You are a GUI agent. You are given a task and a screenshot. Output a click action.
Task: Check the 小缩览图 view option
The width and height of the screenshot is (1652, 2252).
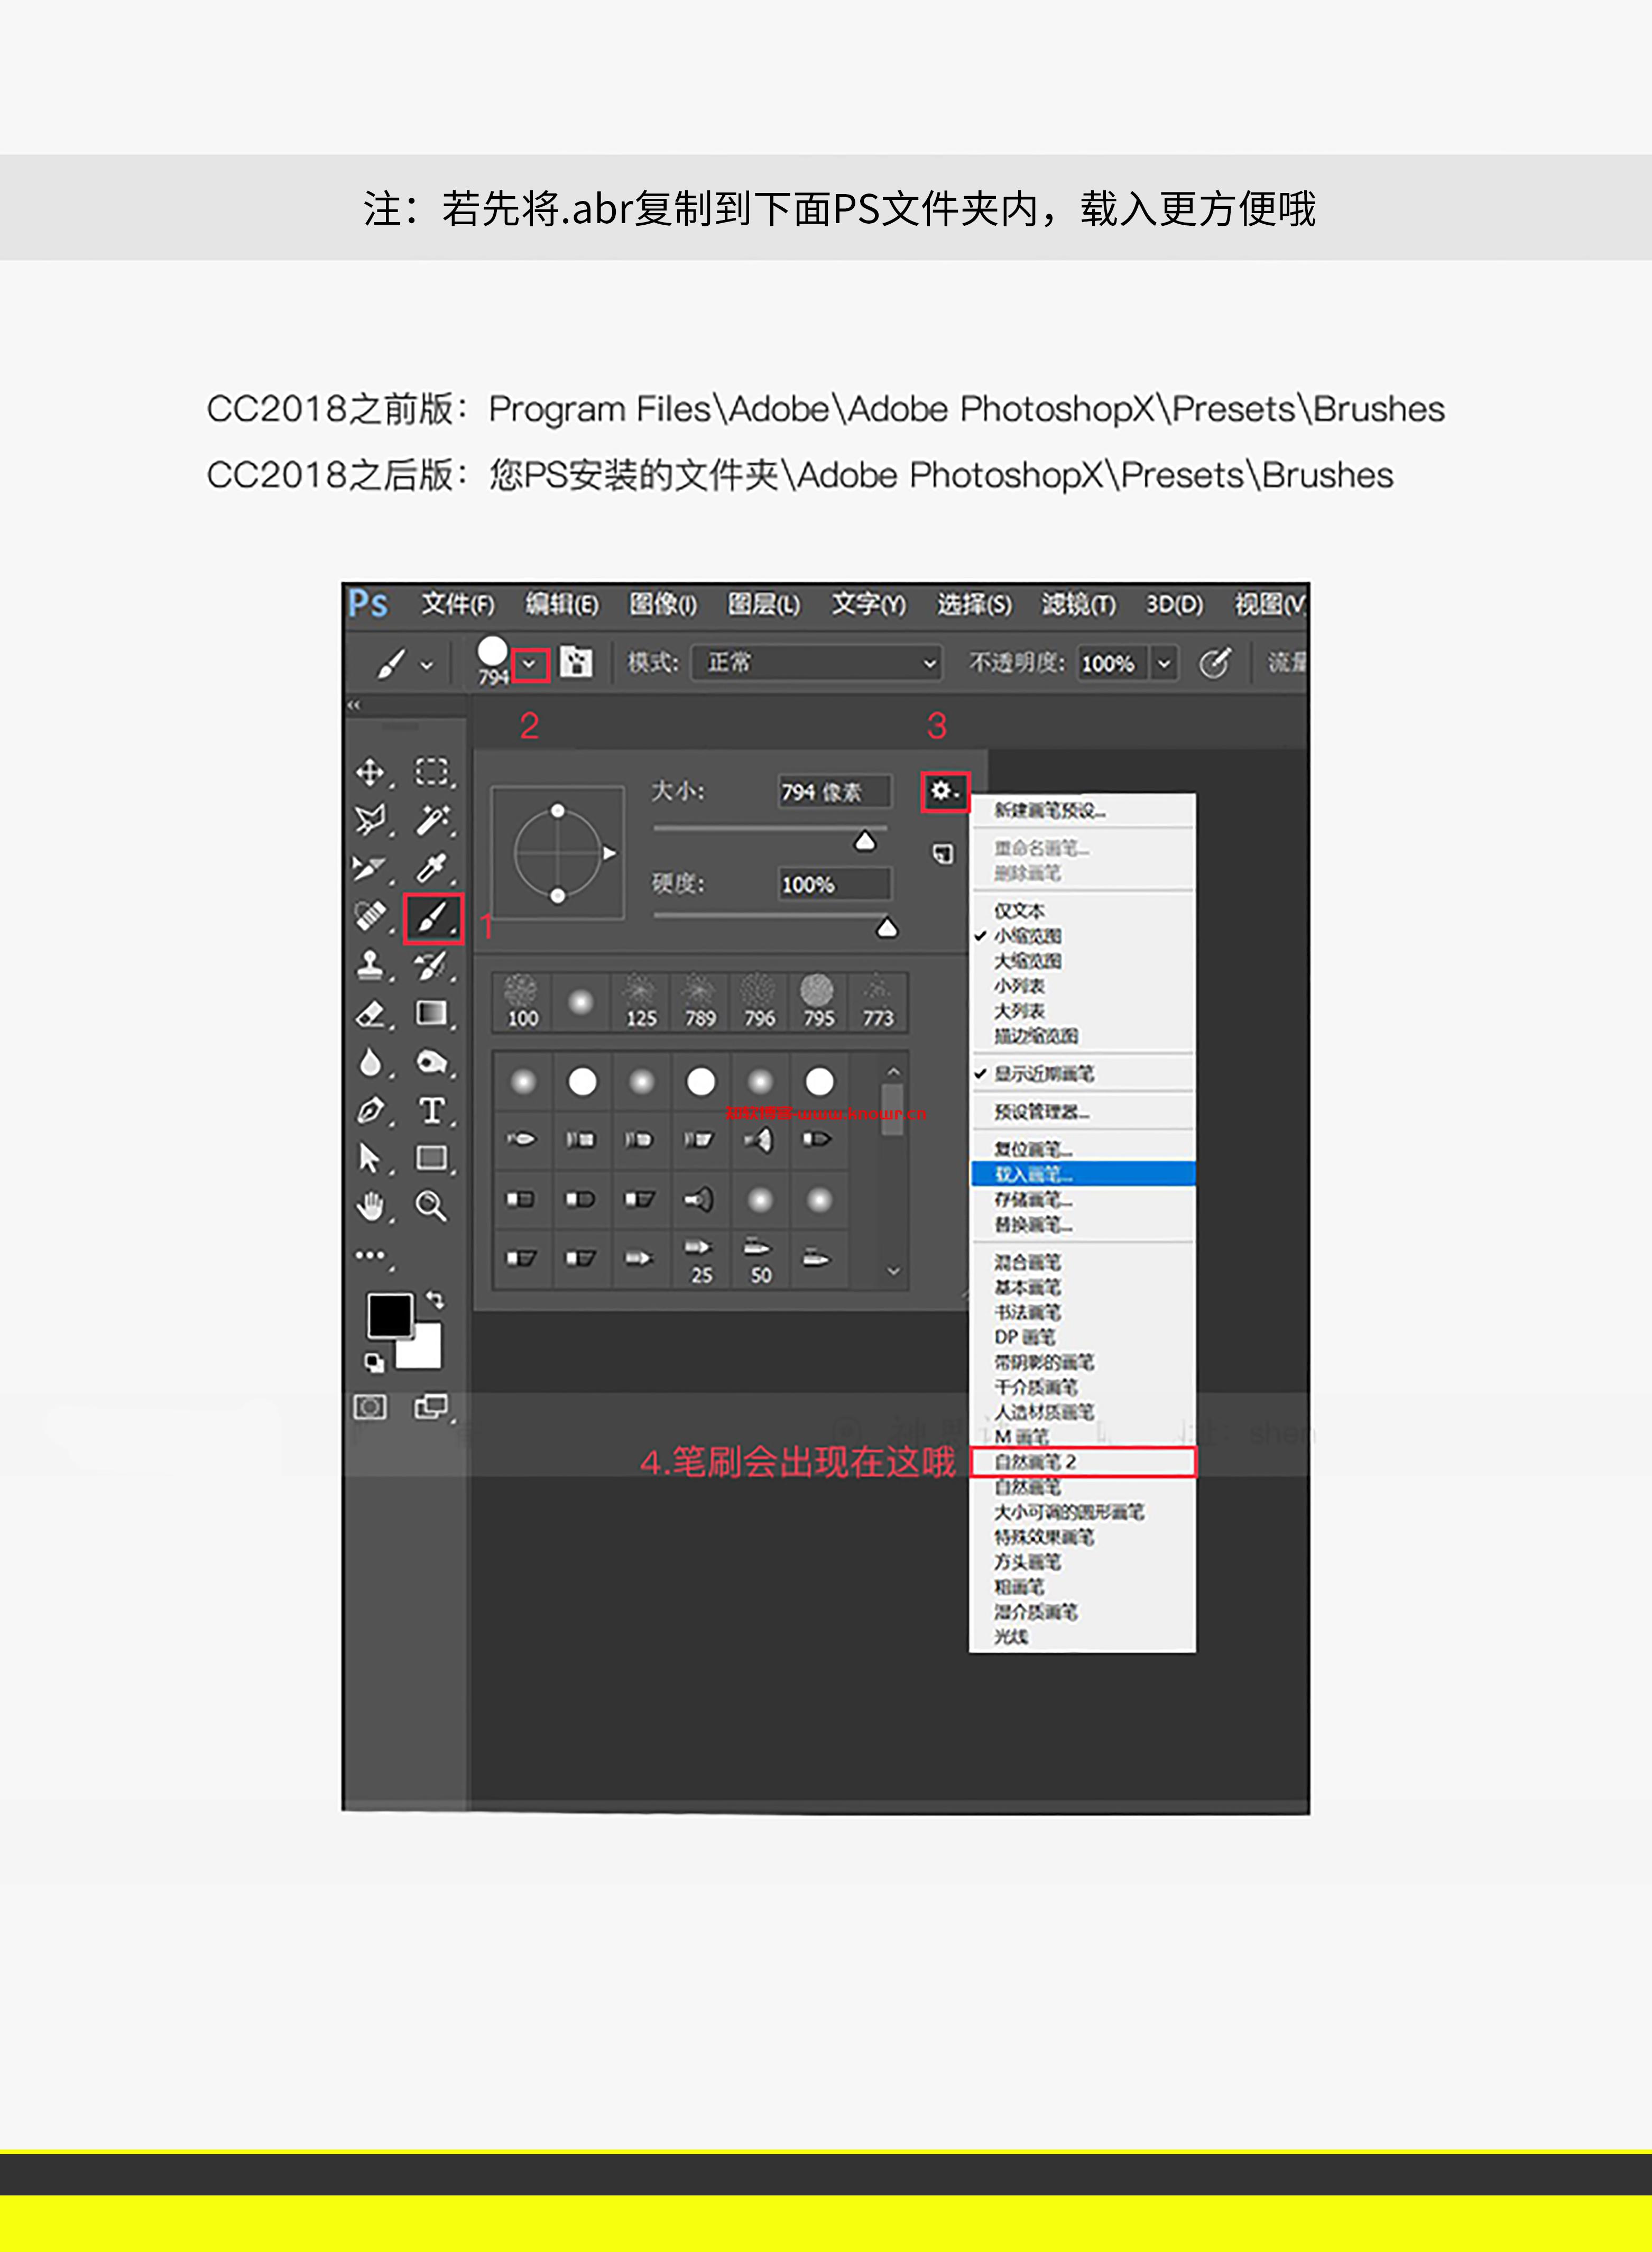[x=1027, y=936]
